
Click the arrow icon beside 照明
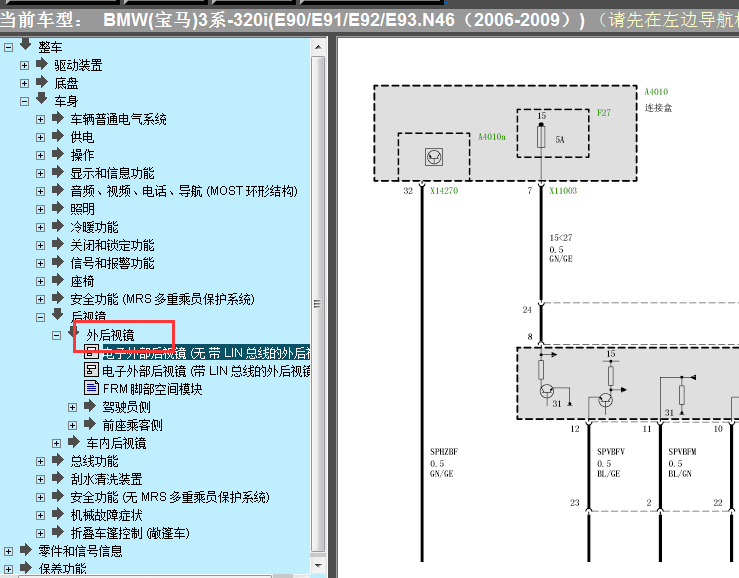point(58,207)
